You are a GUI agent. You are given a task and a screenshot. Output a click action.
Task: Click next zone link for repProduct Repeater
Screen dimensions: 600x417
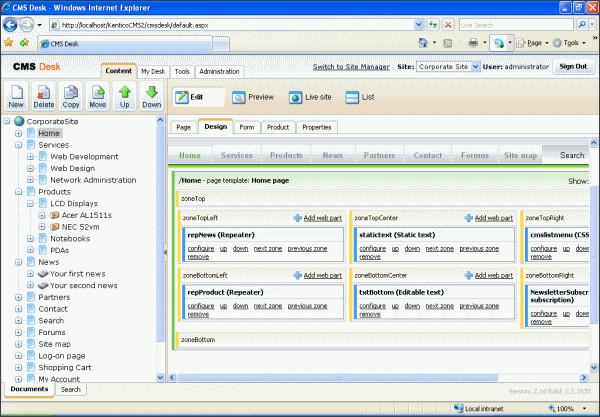tap(268, 306)
